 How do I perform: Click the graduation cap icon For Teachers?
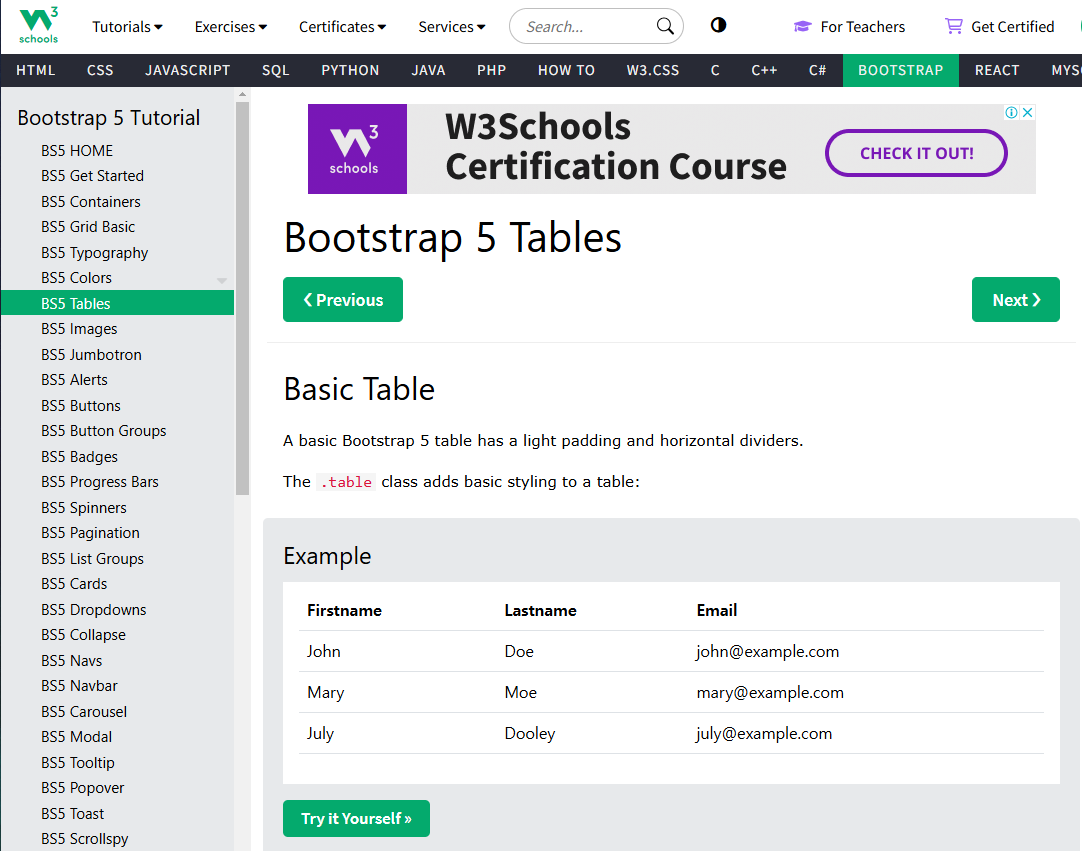coord(803,27)
